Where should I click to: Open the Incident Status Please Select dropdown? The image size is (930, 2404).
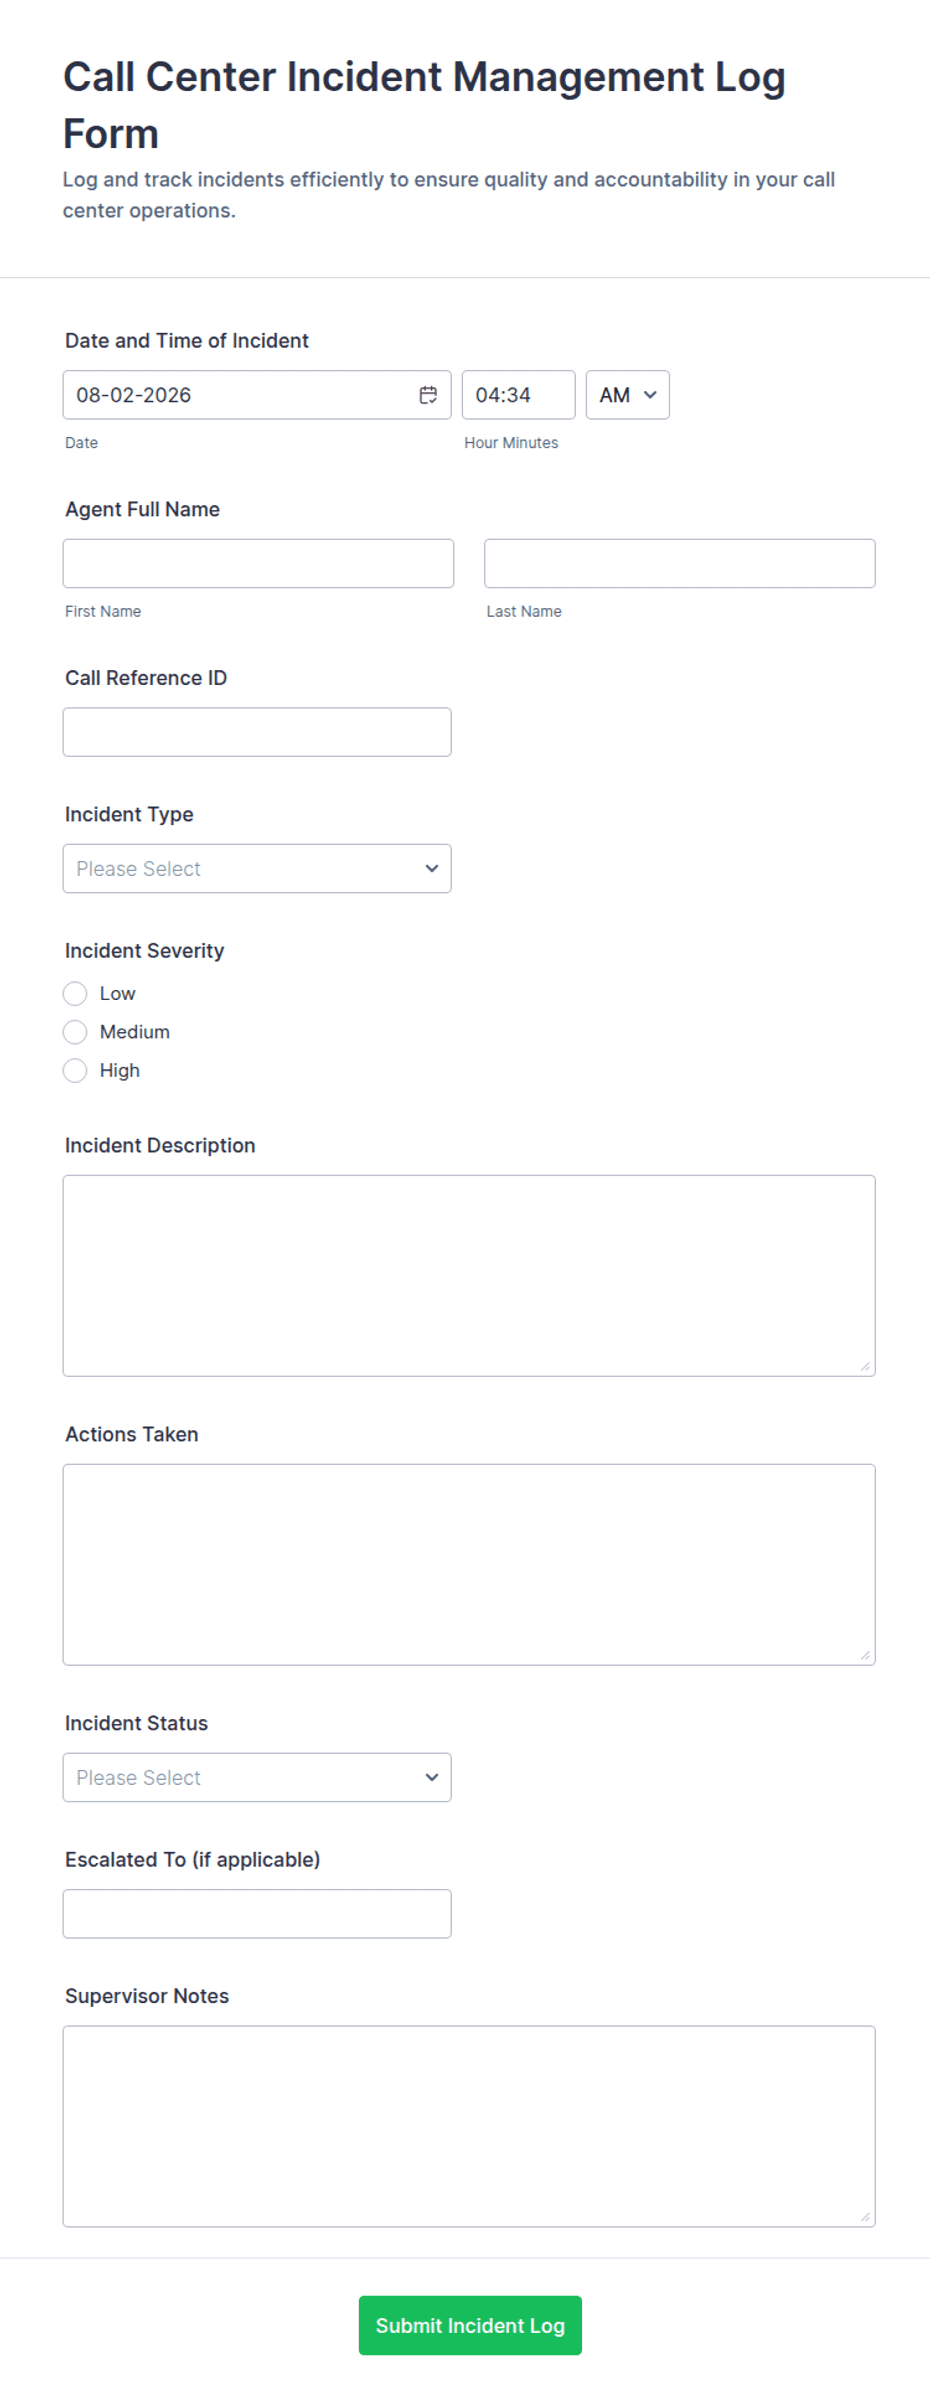click(x=257, y=1777)
